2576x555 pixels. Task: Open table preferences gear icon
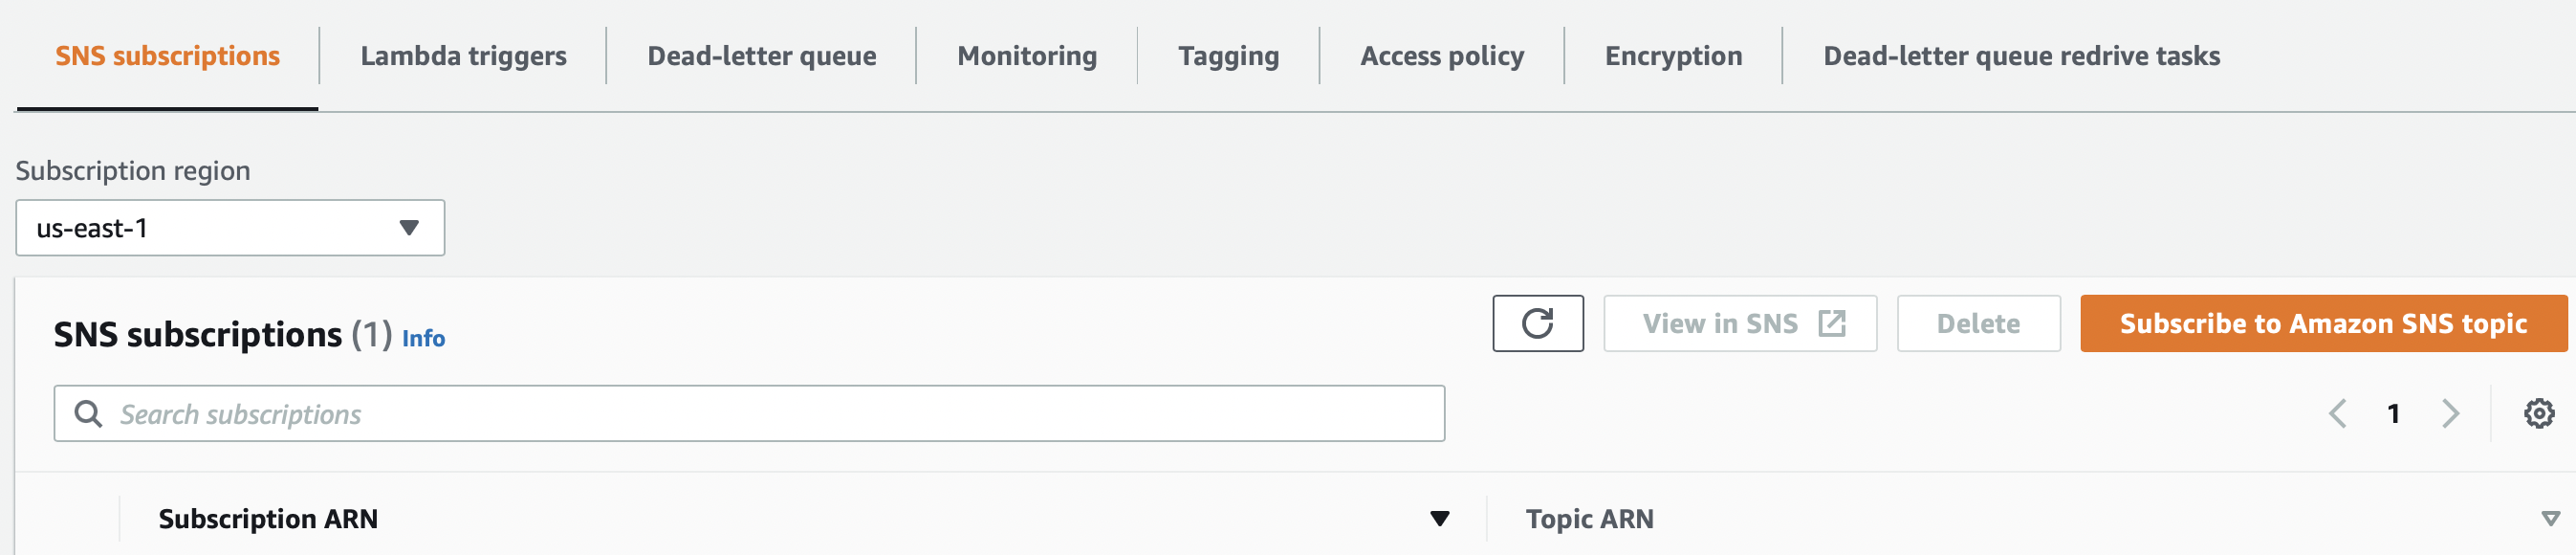click(2538, 413)
